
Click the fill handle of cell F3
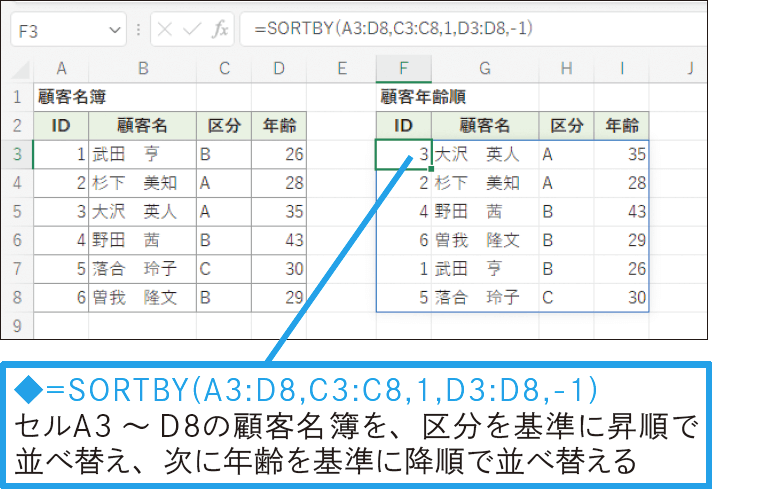[x=431, y=169]
